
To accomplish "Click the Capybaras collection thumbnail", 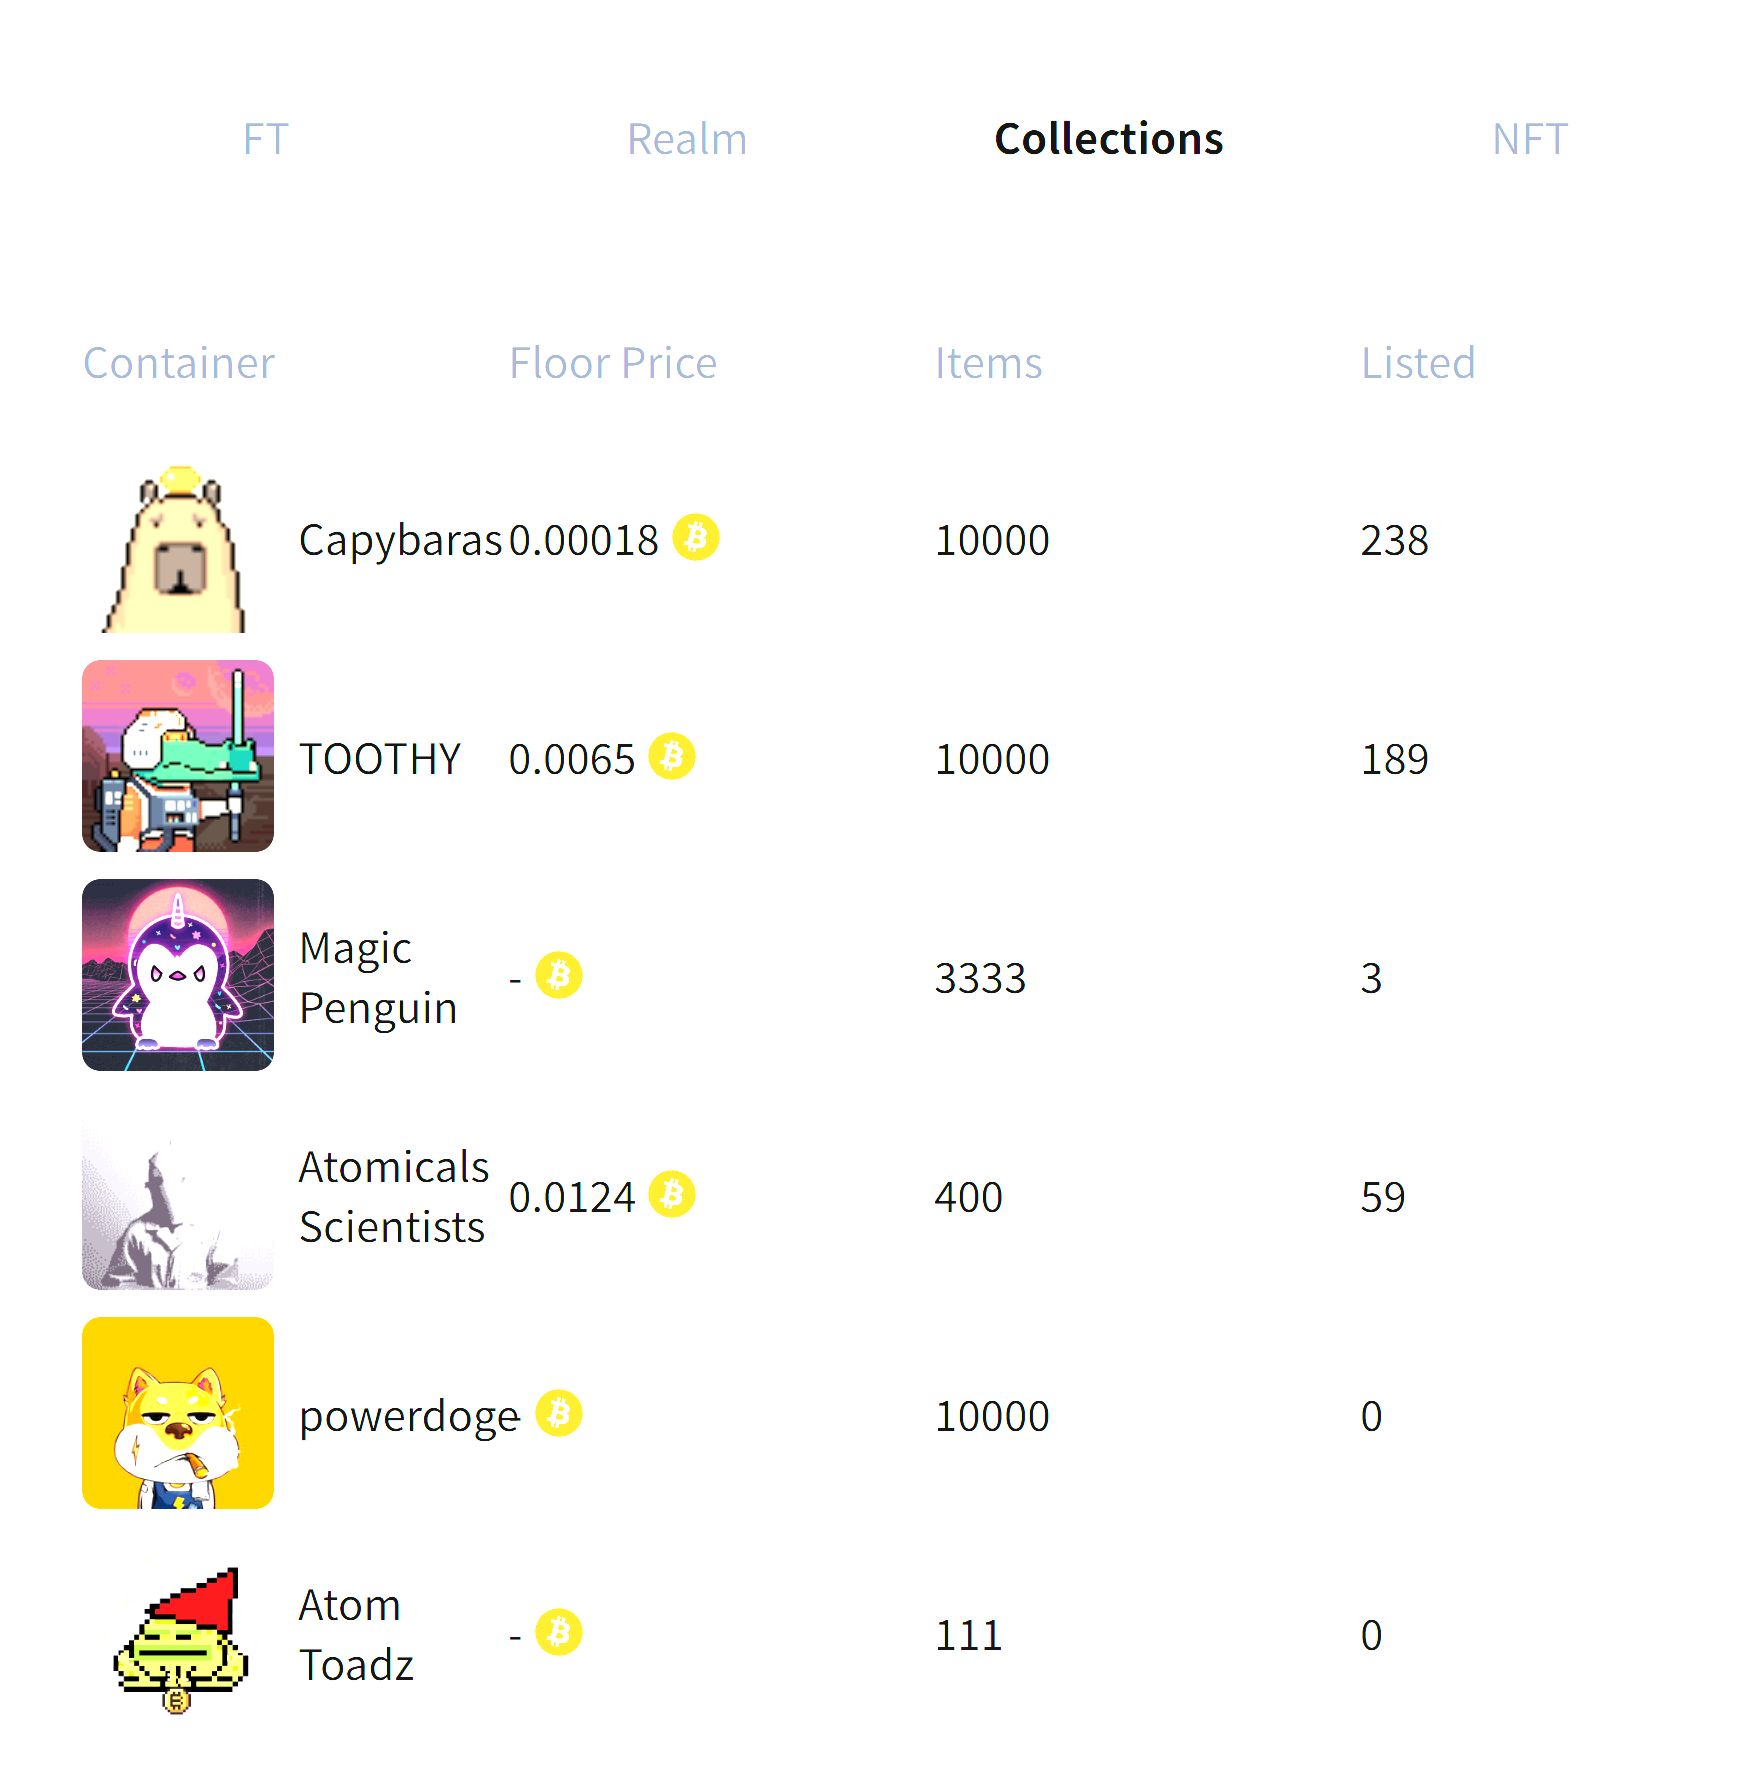I will 178,547.
